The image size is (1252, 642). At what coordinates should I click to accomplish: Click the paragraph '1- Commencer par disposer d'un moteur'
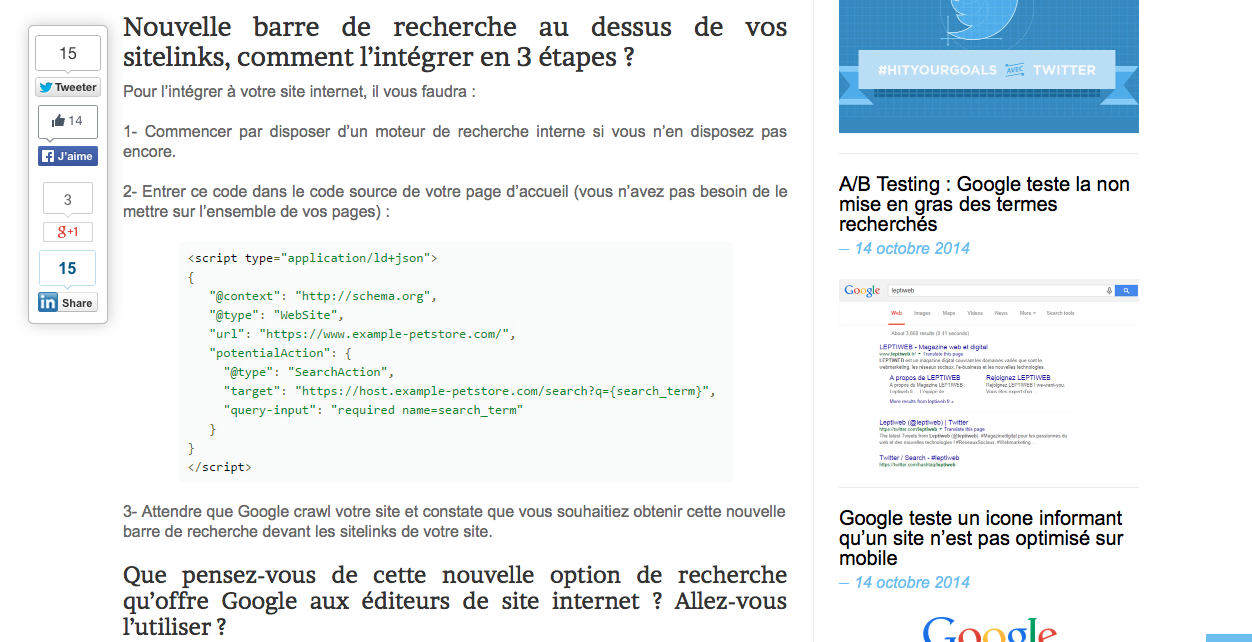click(x=455, y=142)
